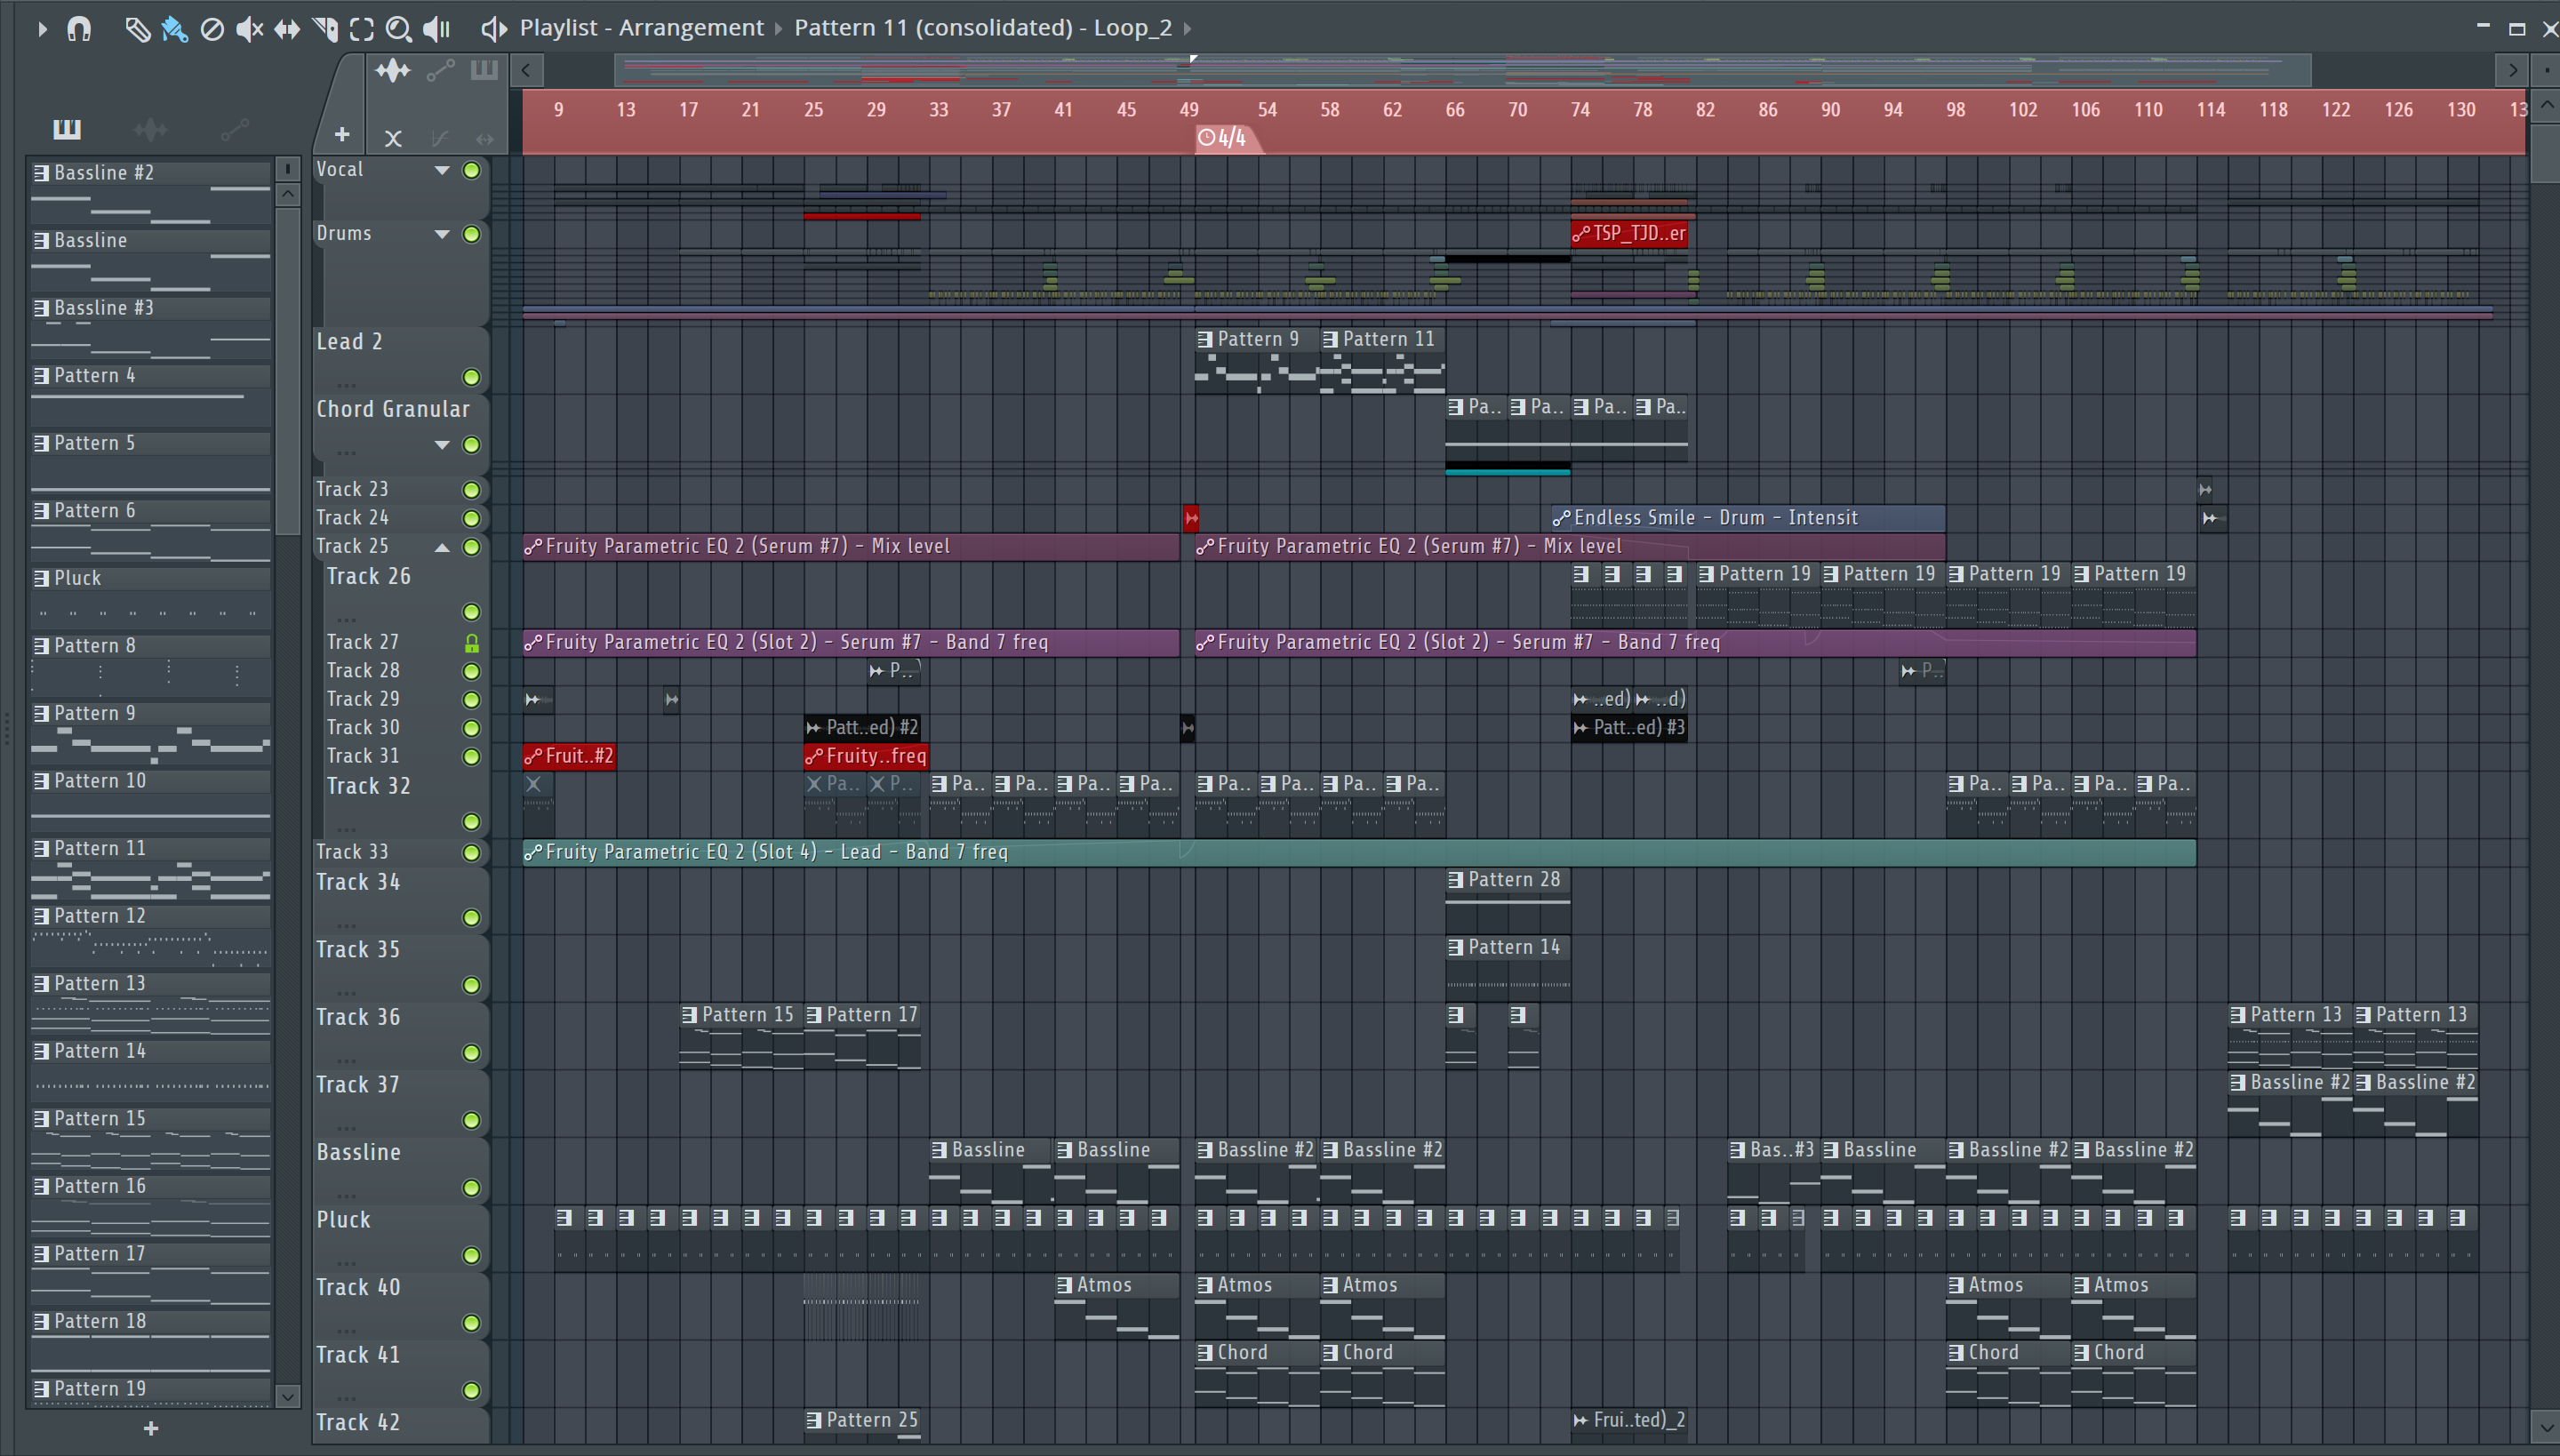Select Endless Smile - Drum - Intensit clip
2560x1456 pixels.
point(1747,518)
